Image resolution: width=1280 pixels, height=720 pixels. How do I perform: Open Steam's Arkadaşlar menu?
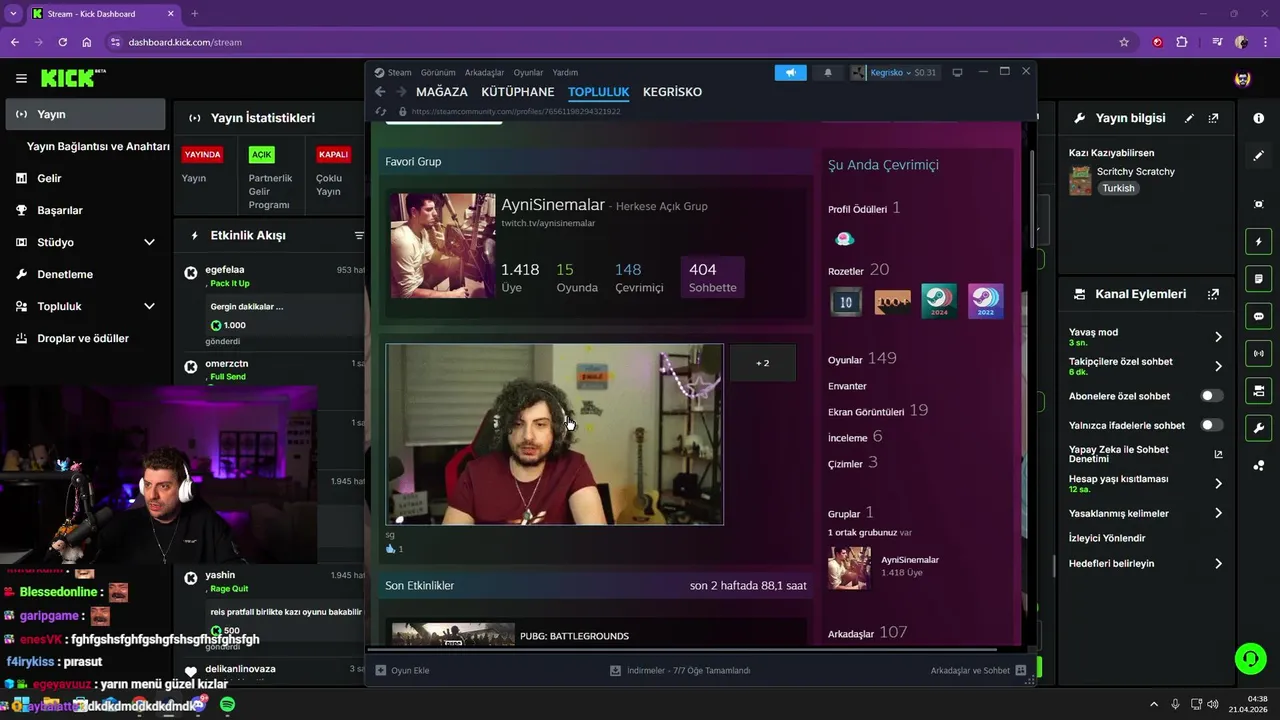click(x=485, y=73)
